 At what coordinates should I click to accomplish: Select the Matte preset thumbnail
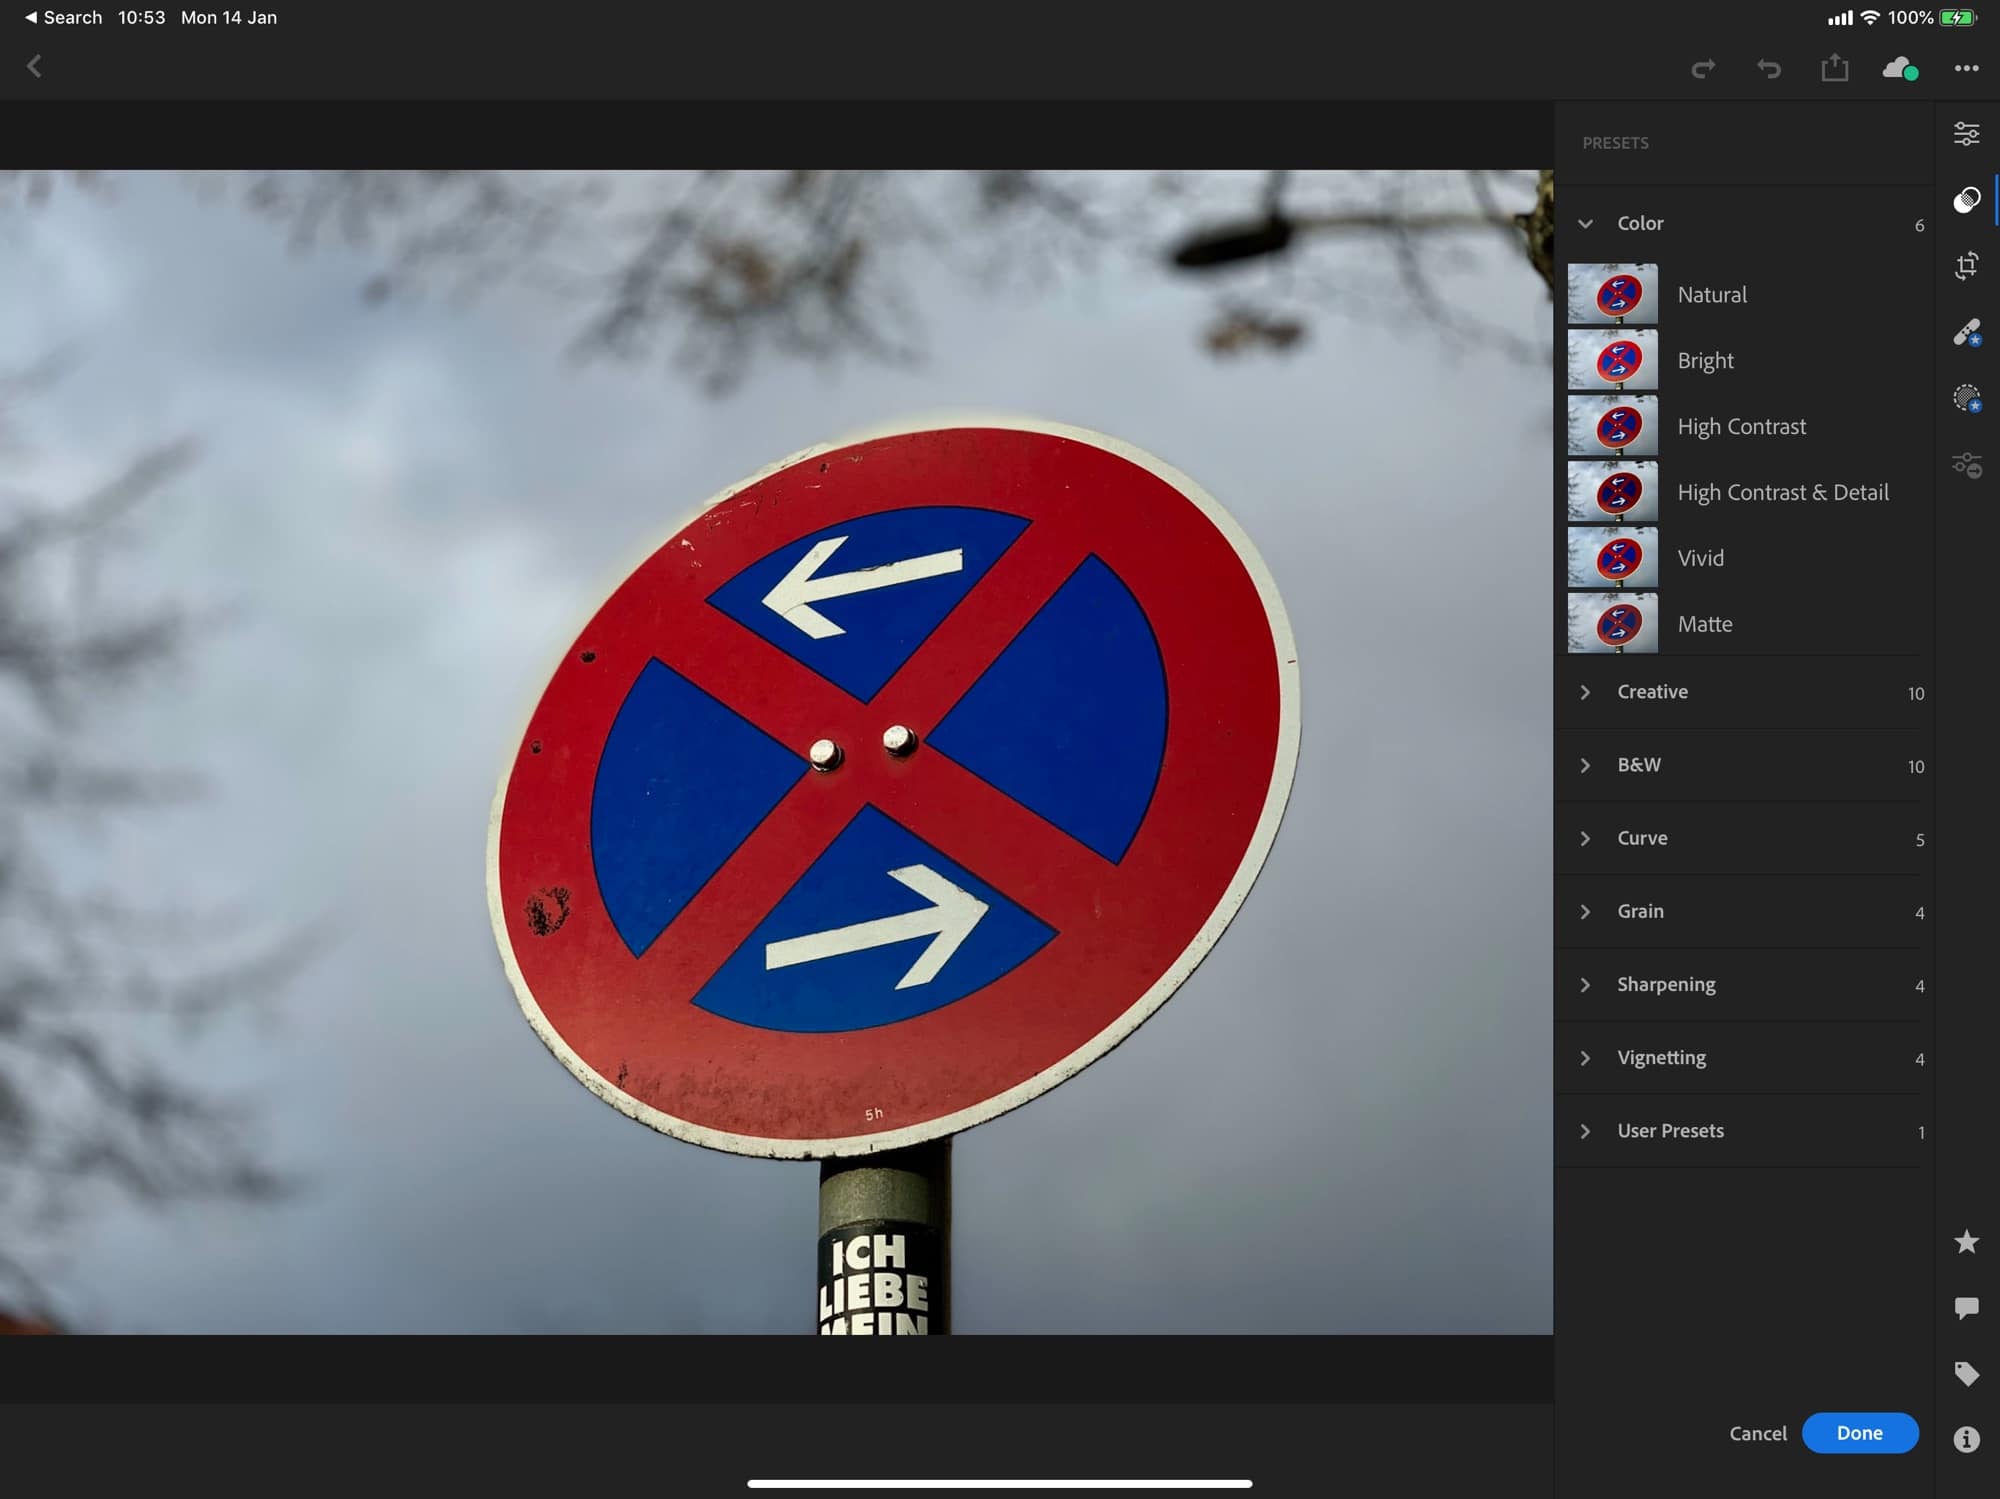click(1612, 624)
